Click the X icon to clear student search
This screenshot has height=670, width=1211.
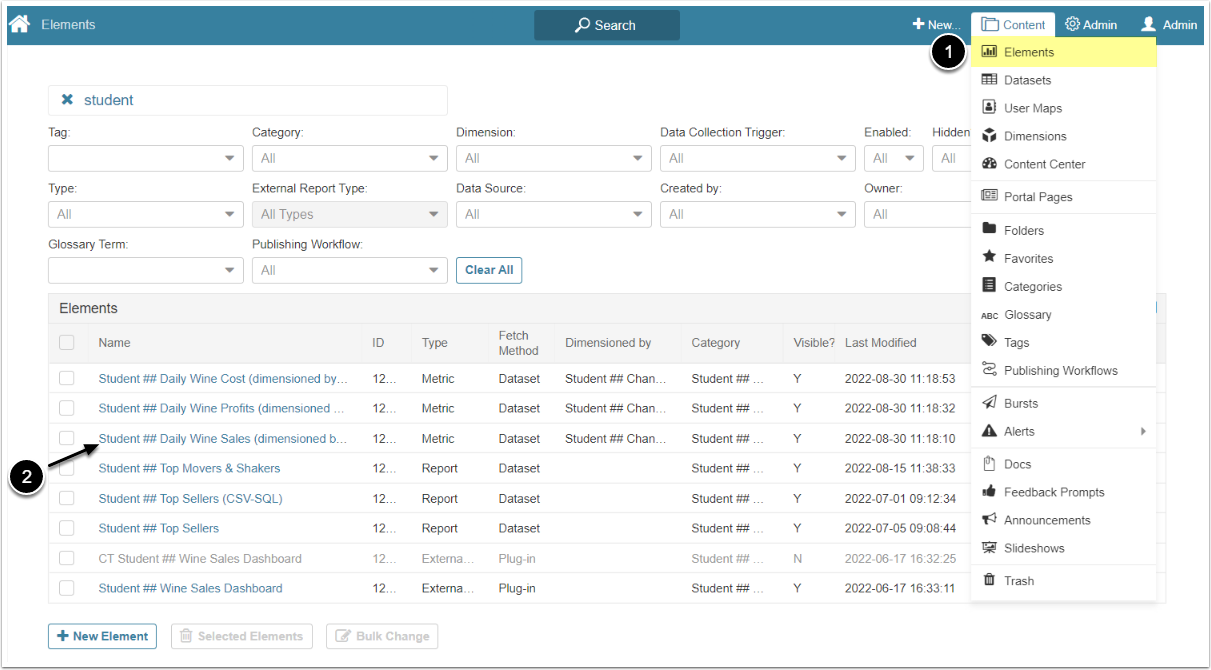coord(67,100)
